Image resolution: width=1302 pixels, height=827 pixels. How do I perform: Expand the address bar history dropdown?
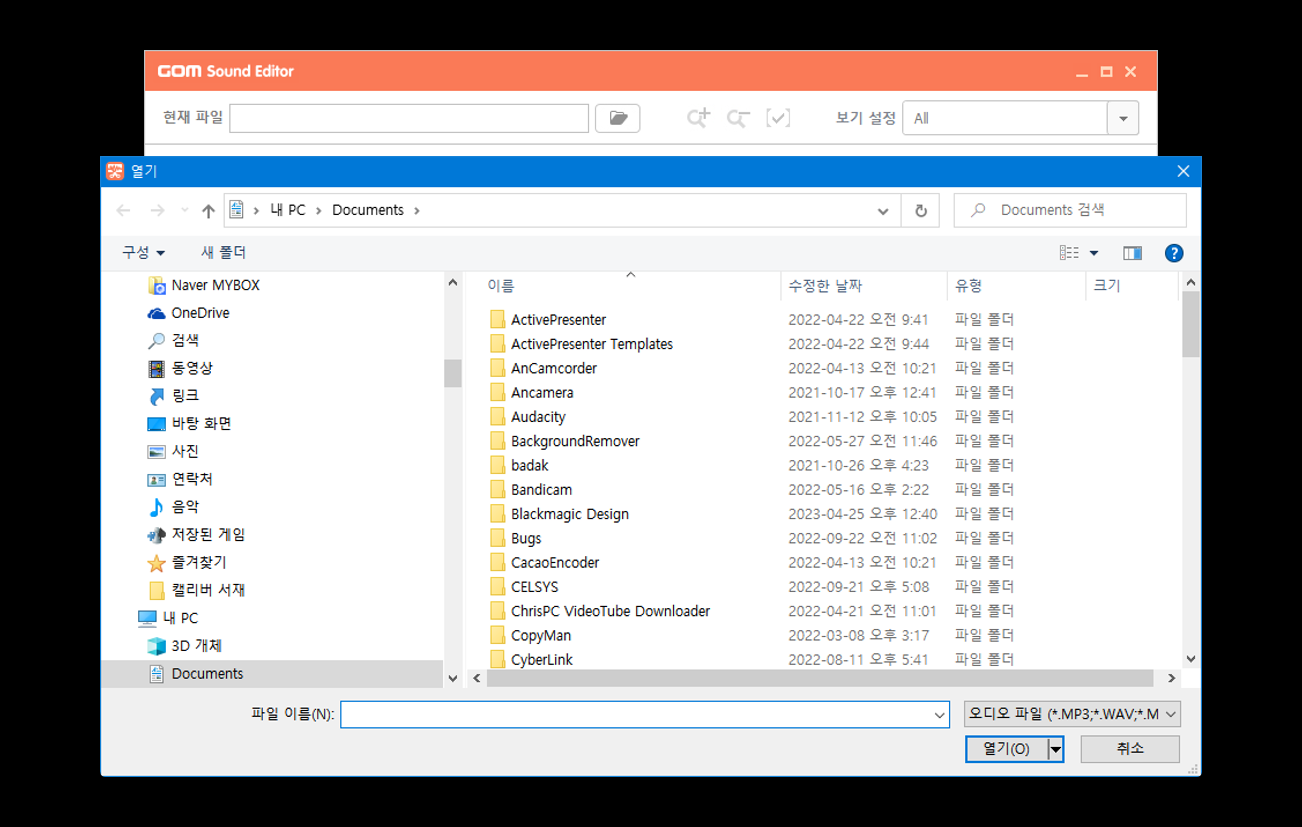[x=883, y=211]
